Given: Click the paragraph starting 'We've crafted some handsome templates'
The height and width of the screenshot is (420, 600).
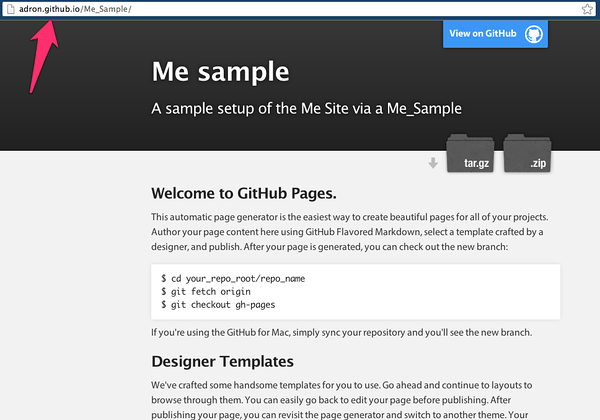Looking at the screenshot, I should (342, 400).
